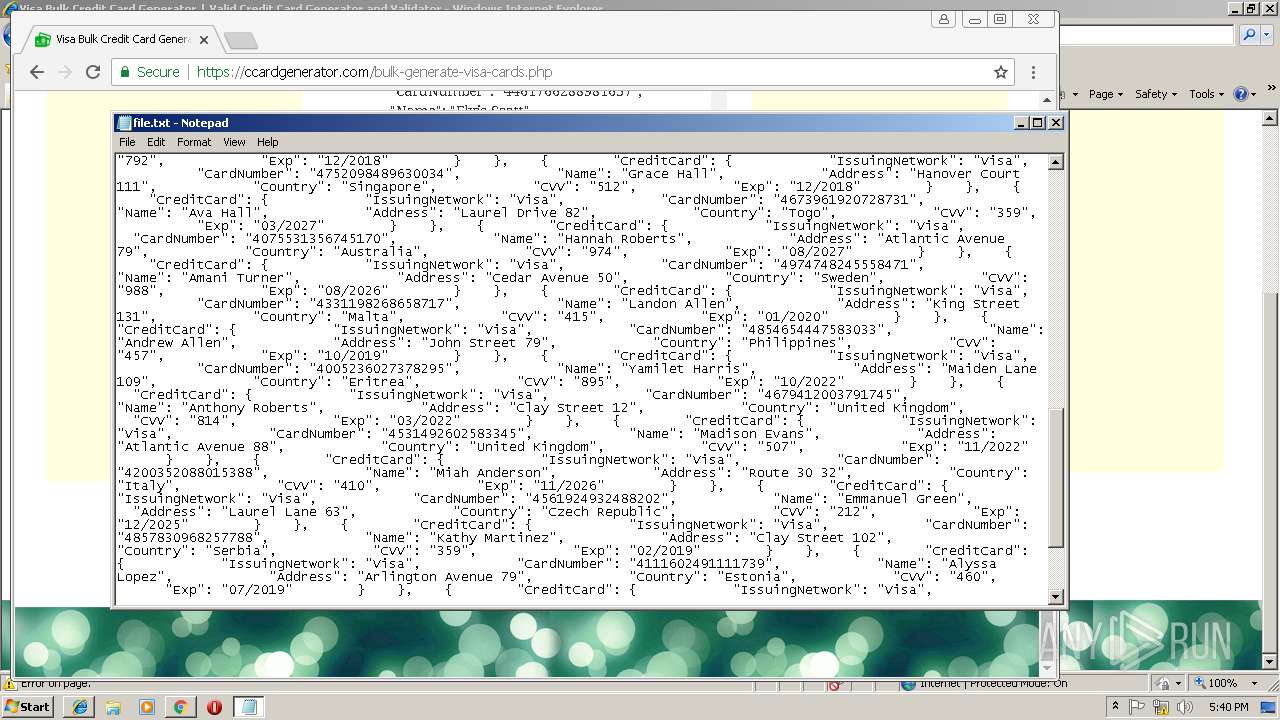The image size is (1280, 720).
Task: Open the IE Safety dropdown menu
Action: click(x=1156, y=94)
